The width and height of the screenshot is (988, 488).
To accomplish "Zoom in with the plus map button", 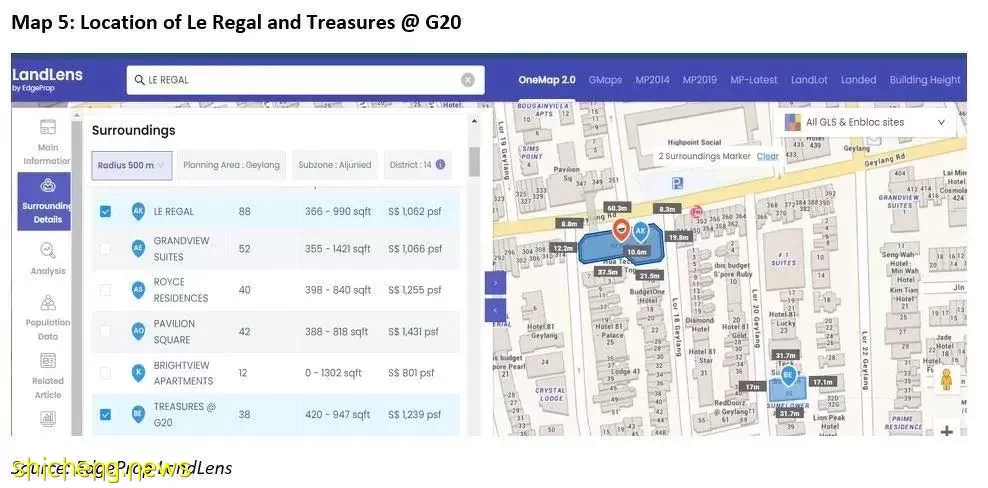I will coord(946,431).
